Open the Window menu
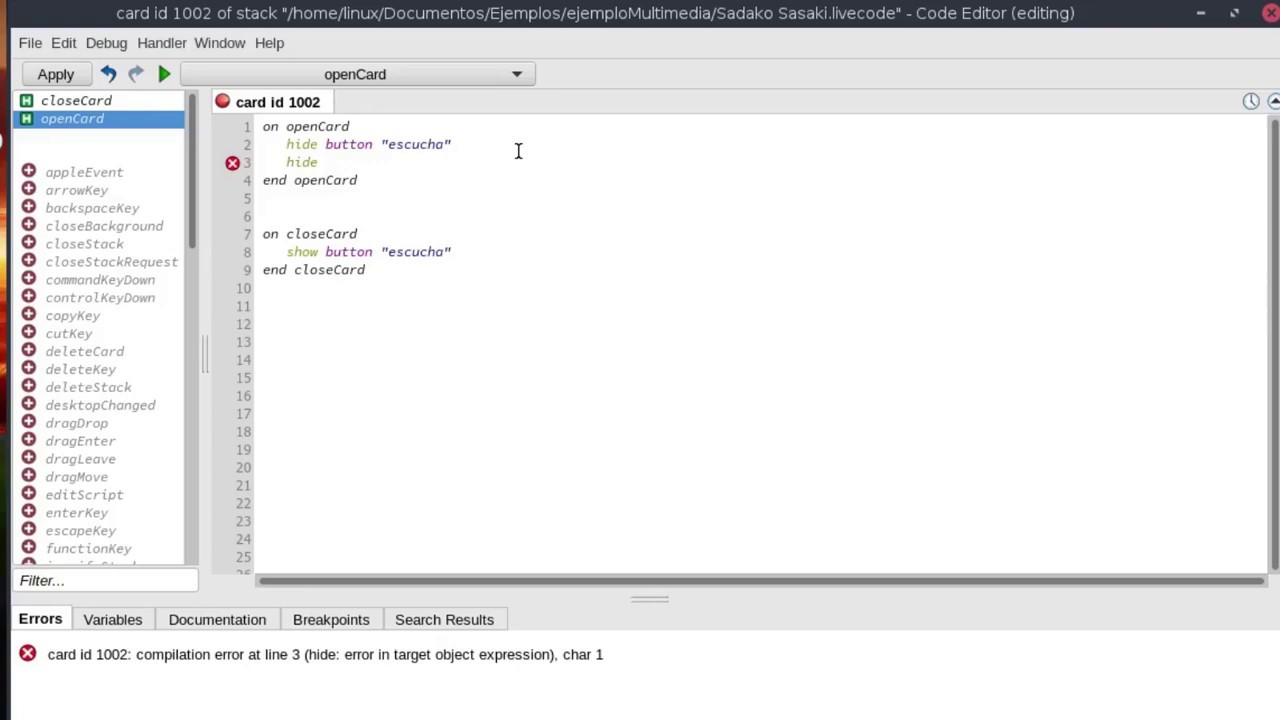The width and height of the screenshot is (1280, 720). (x=220, y=43)
